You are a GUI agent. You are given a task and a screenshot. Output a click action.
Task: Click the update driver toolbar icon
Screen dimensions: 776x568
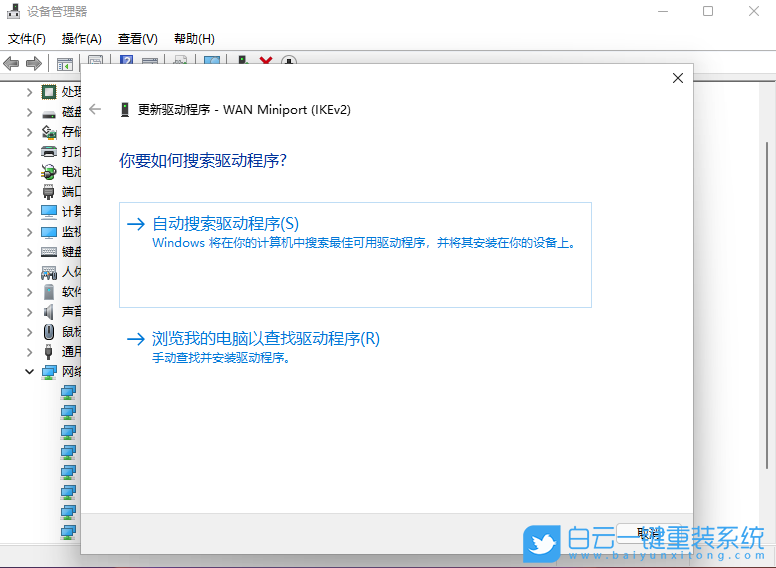click(x=243, y=60)
